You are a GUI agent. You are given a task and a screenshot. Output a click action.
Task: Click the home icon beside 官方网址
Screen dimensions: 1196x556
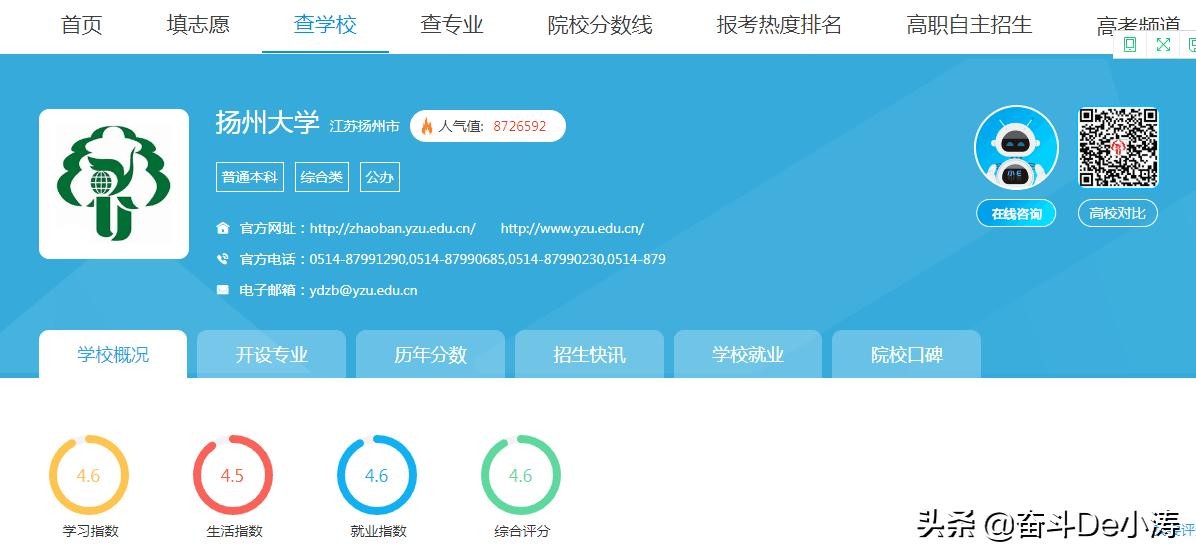[x=223, y=228]
